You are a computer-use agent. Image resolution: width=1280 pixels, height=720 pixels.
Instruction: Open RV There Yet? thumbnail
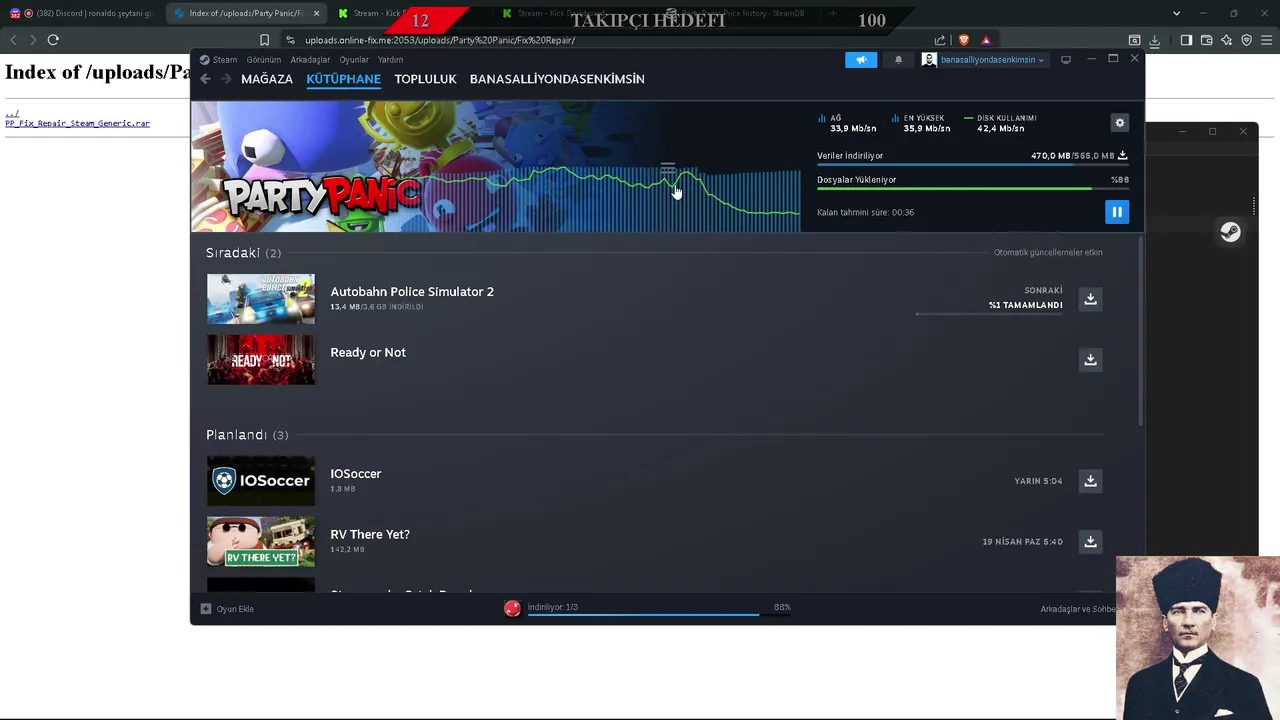tap(261, 542)
